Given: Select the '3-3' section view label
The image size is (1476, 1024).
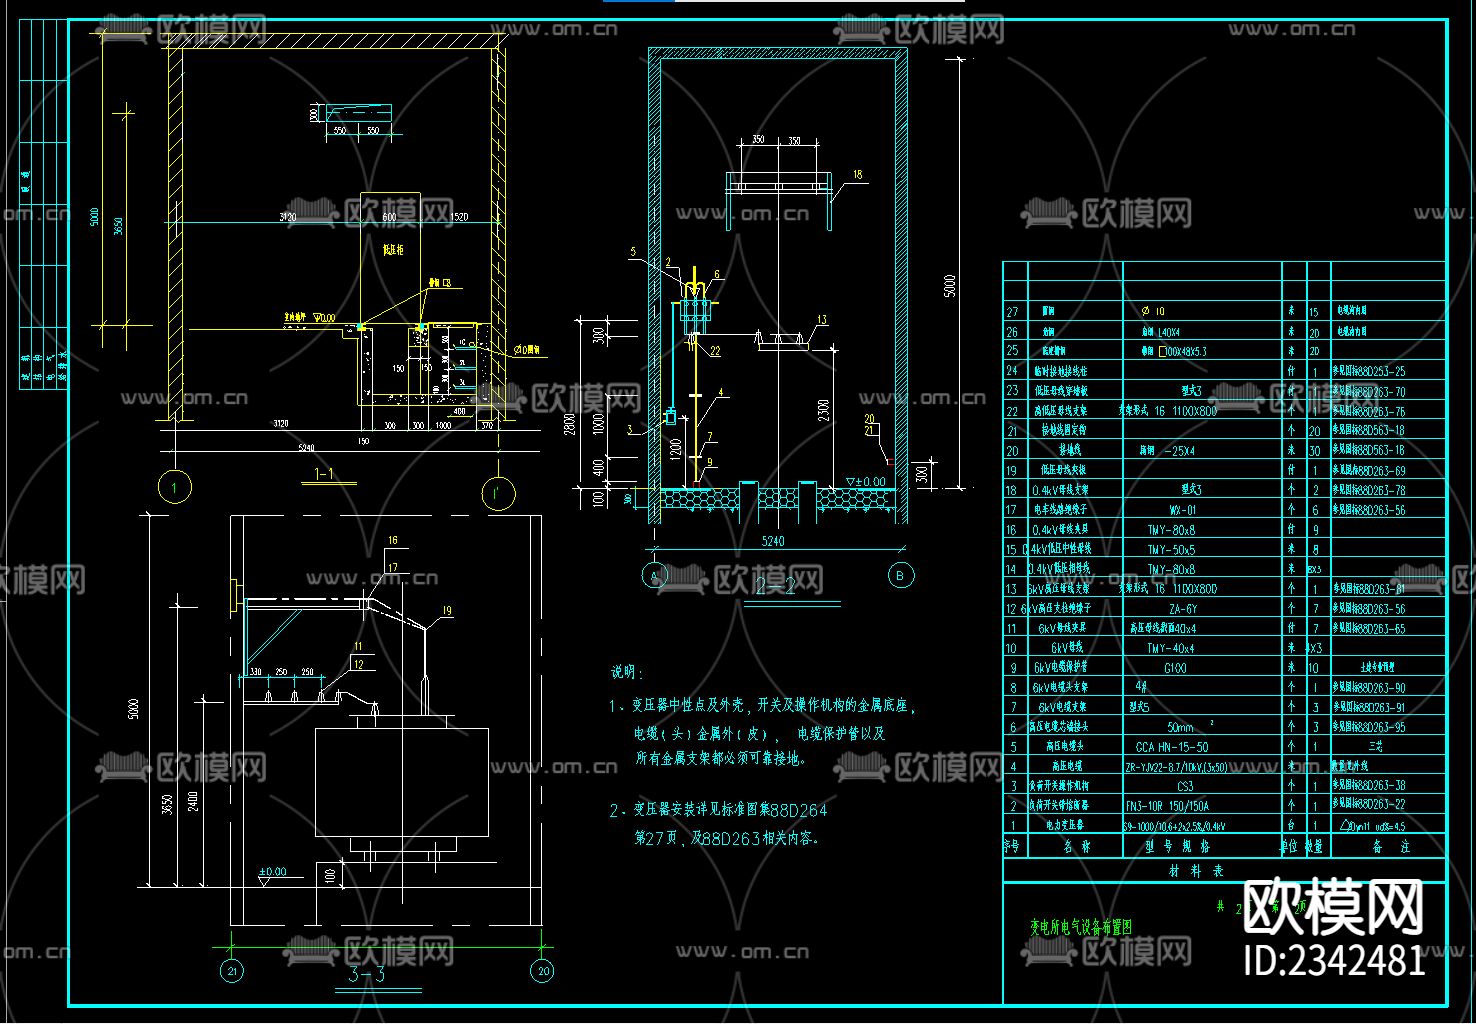Looking at the screenshot, I should (x=366, y=975).
